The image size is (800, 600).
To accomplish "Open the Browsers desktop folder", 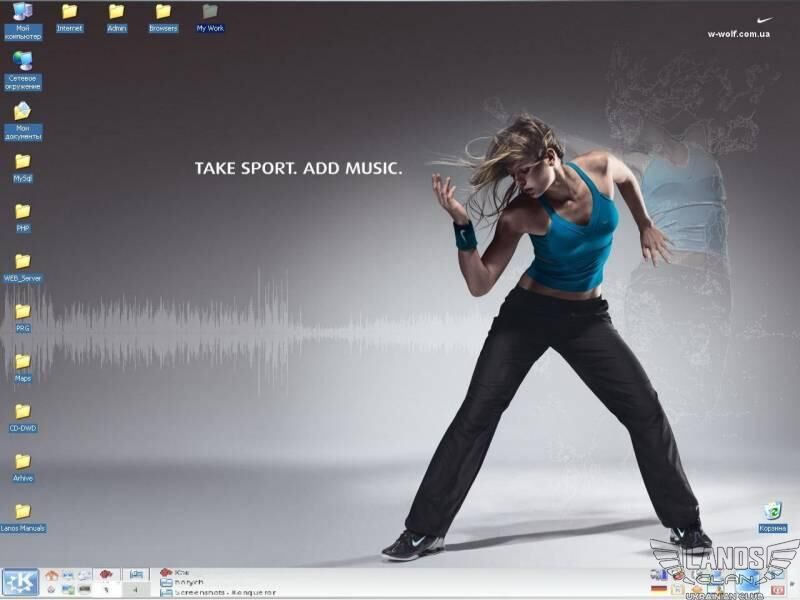I will (163, 12).
